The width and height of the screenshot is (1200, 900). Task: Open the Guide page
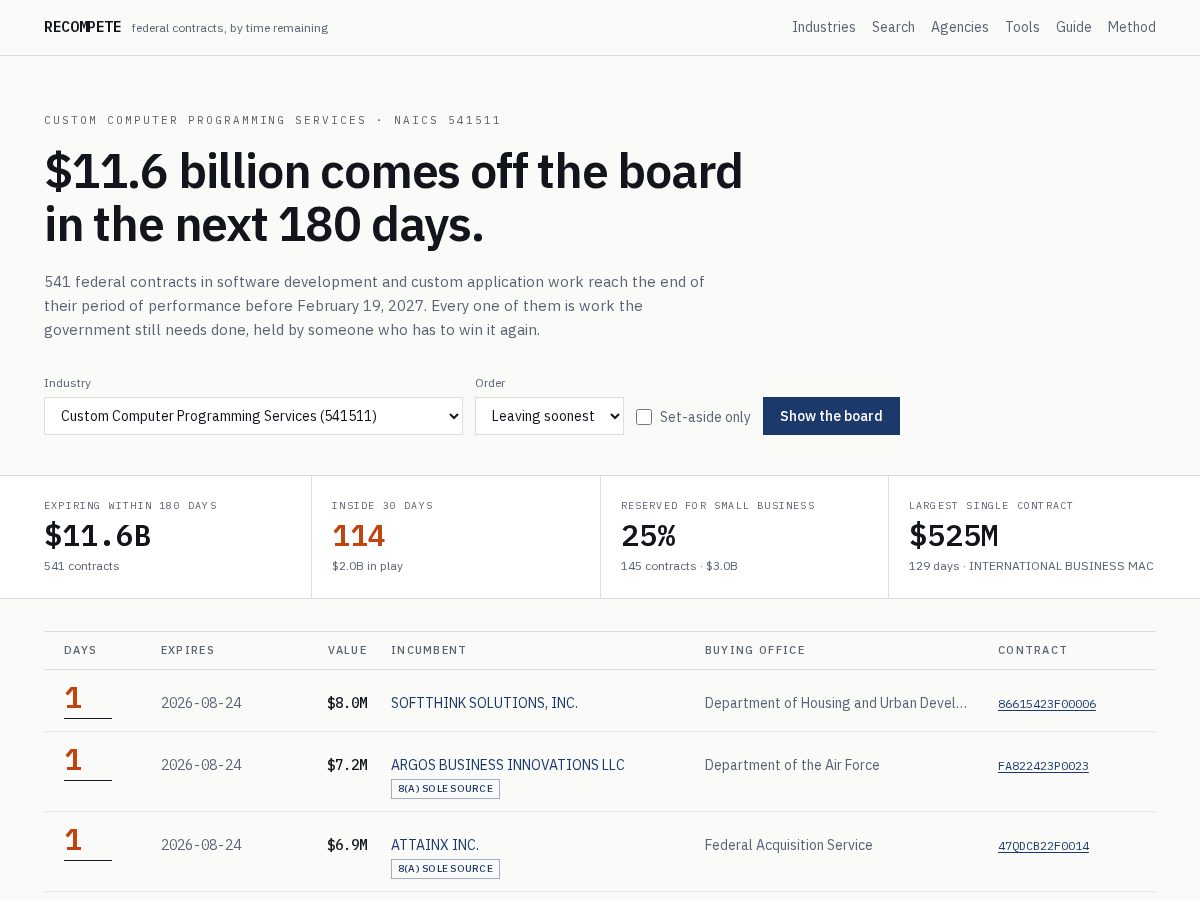[1074, 27]
